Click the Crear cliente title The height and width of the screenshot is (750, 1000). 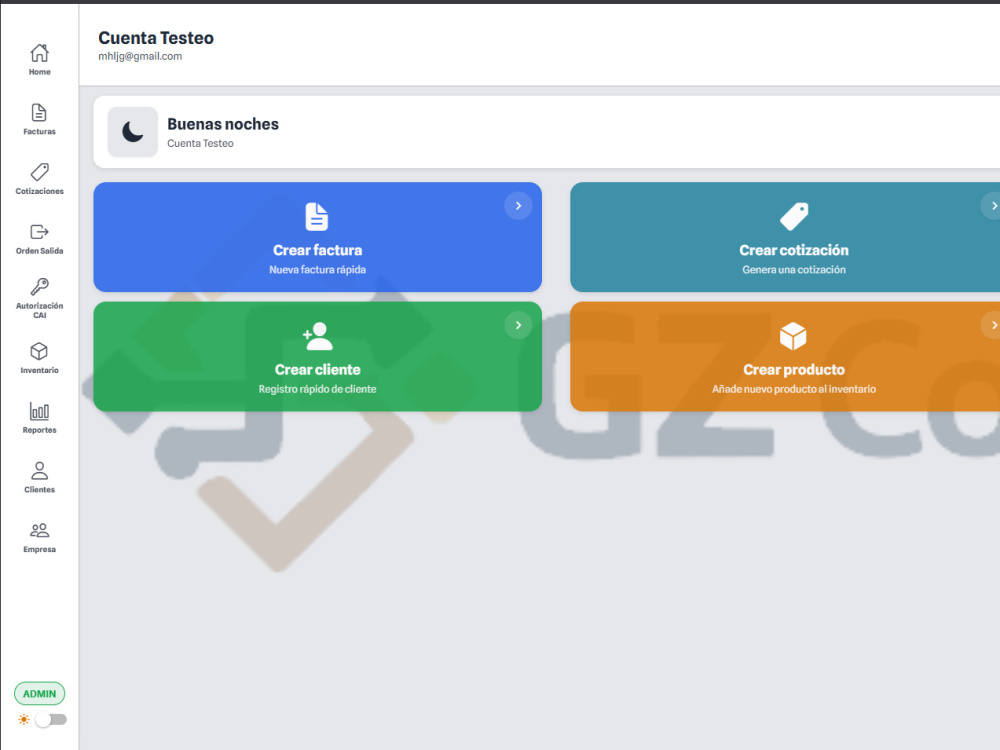tap(318, 369)
